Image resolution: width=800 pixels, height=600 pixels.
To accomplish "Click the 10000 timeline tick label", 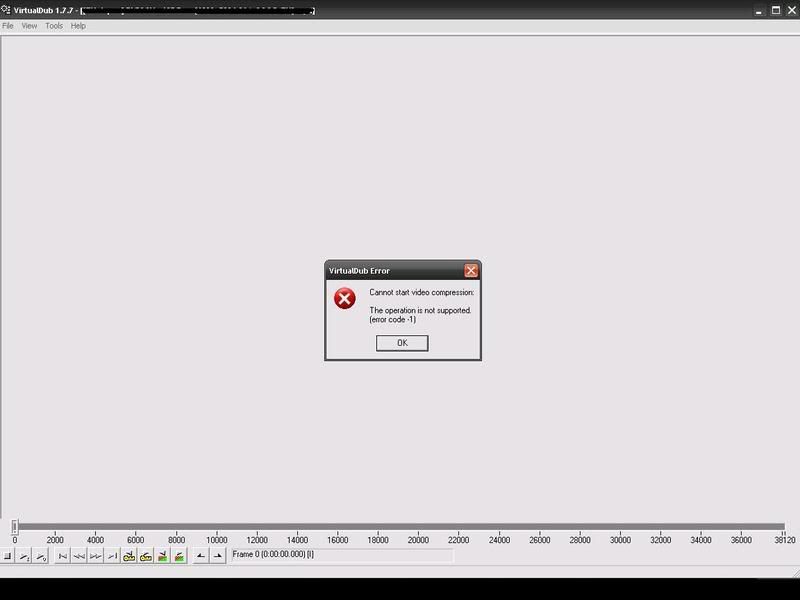I will (x=217, y=540).
